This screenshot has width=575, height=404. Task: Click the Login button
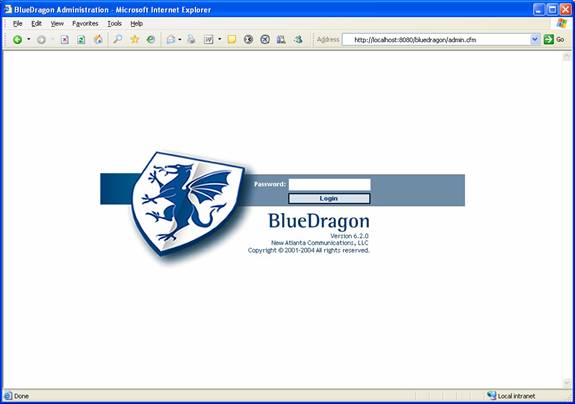coord(329,198)
